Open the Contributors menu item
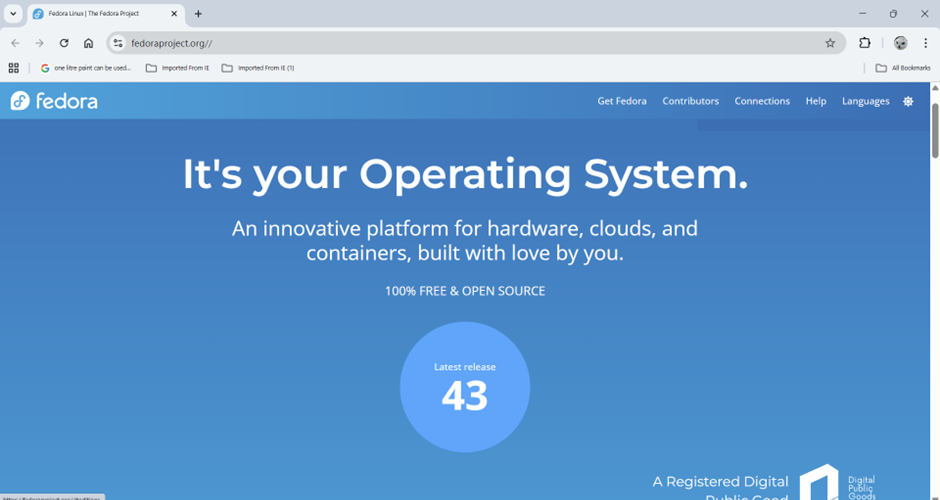 (x=690, y=101)
